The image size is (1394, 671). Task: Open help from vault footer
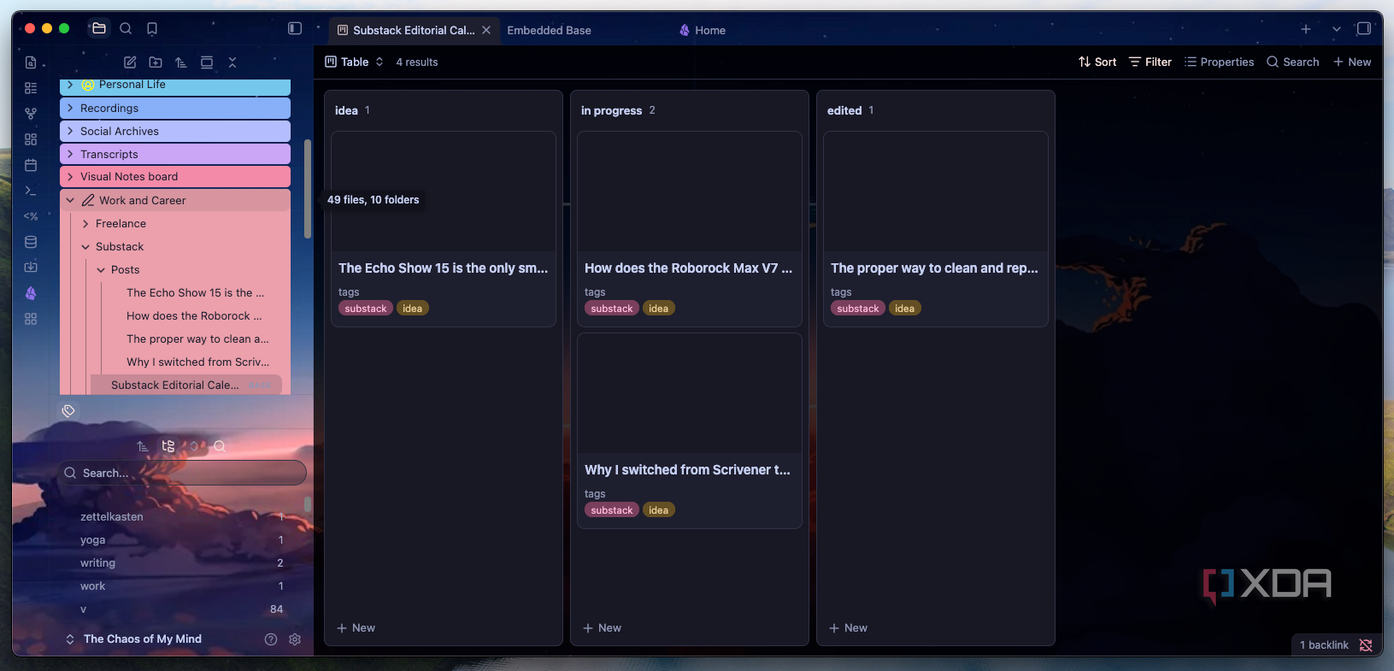click(271, 639)
